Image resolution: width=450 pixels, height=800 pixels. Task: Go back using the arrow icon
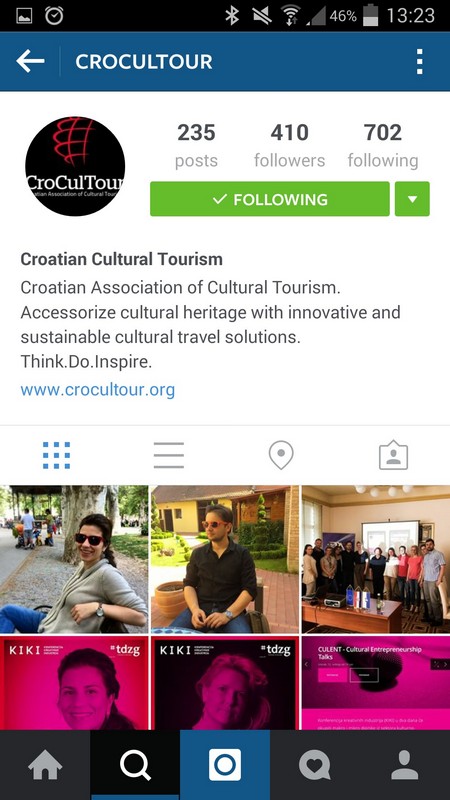click(30, 62)
